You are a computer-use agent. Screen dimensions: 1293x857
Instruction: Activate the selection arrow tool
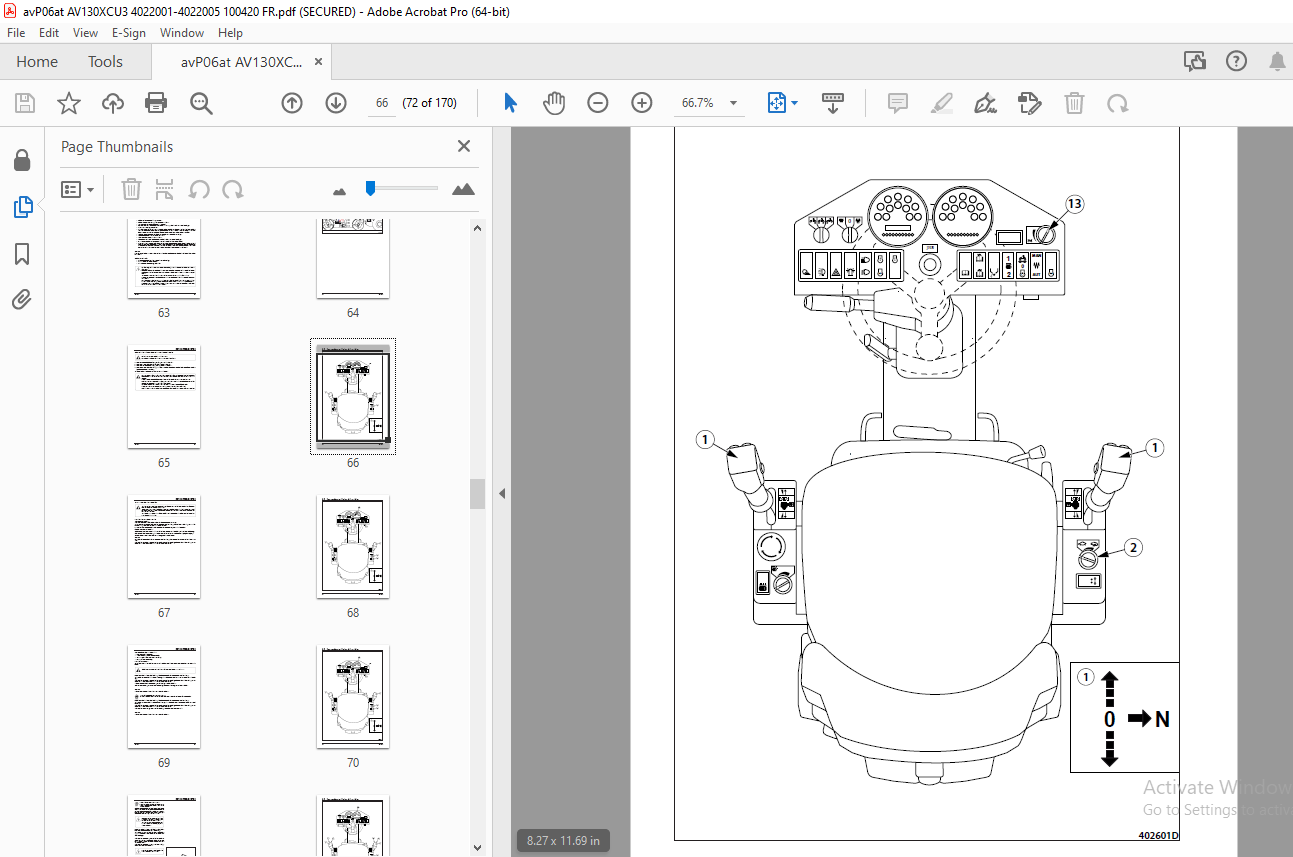coord(511,103)
